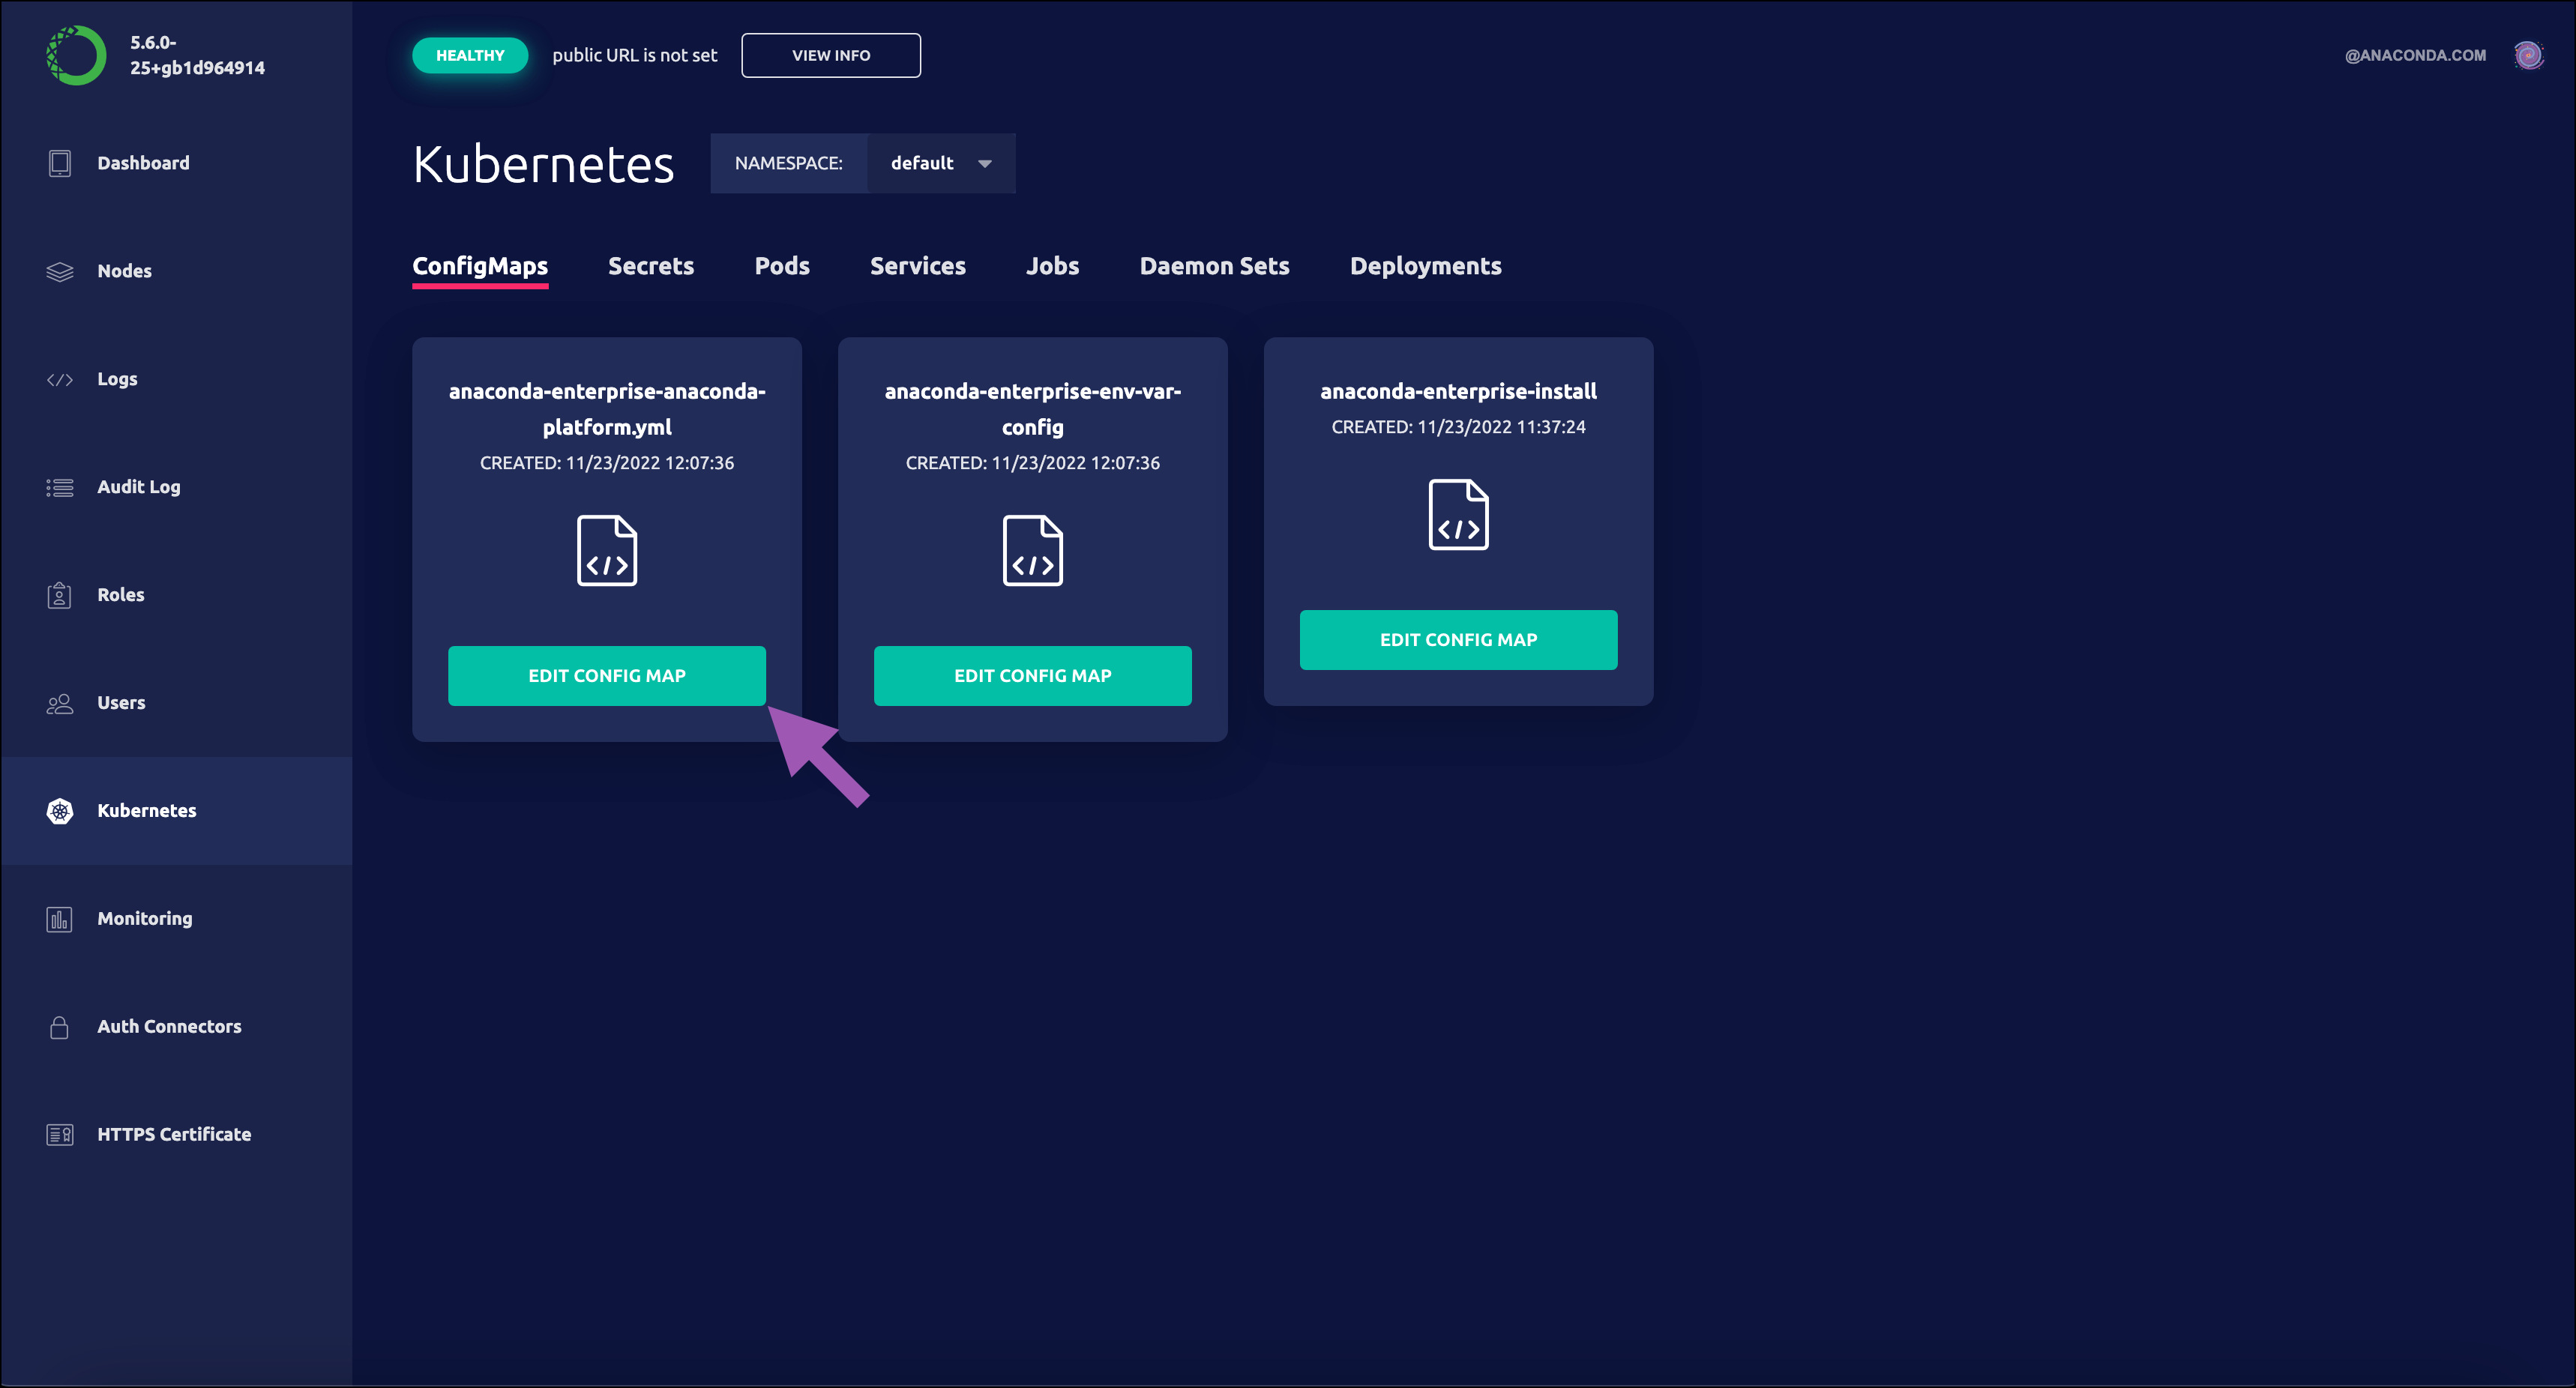Screen dimensions: 2576x1388
Task: Click the namespace dropdown arrow
Action: pos(985,164)
